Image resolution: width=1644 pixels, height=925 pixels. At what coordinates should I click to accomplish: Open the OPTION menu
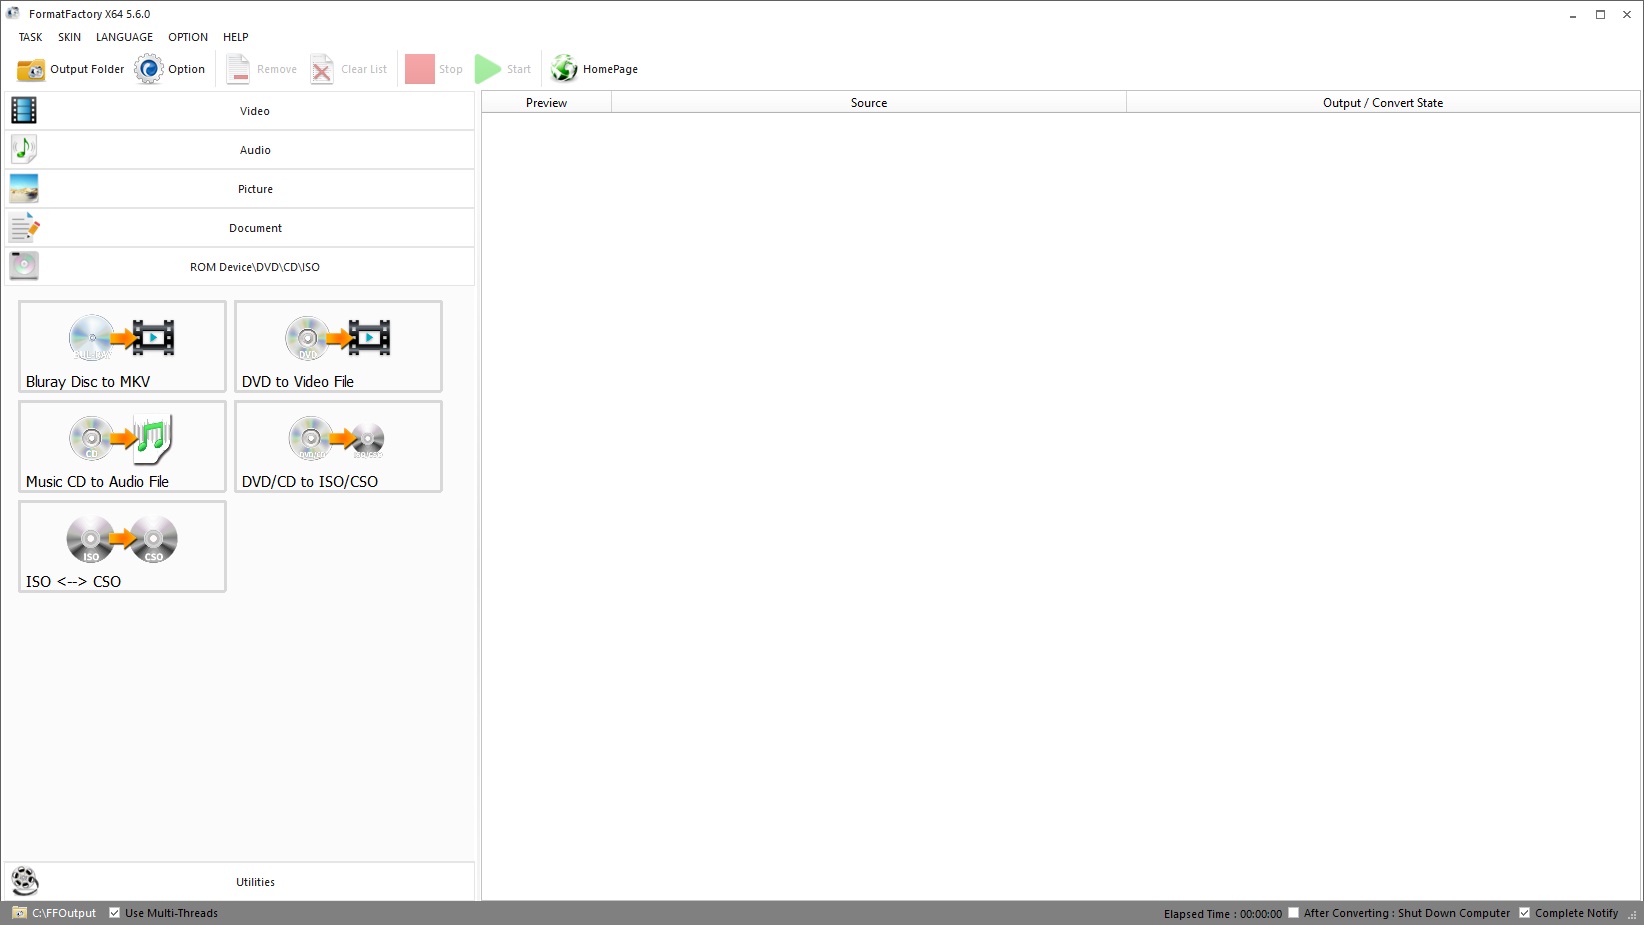point(188,37)
